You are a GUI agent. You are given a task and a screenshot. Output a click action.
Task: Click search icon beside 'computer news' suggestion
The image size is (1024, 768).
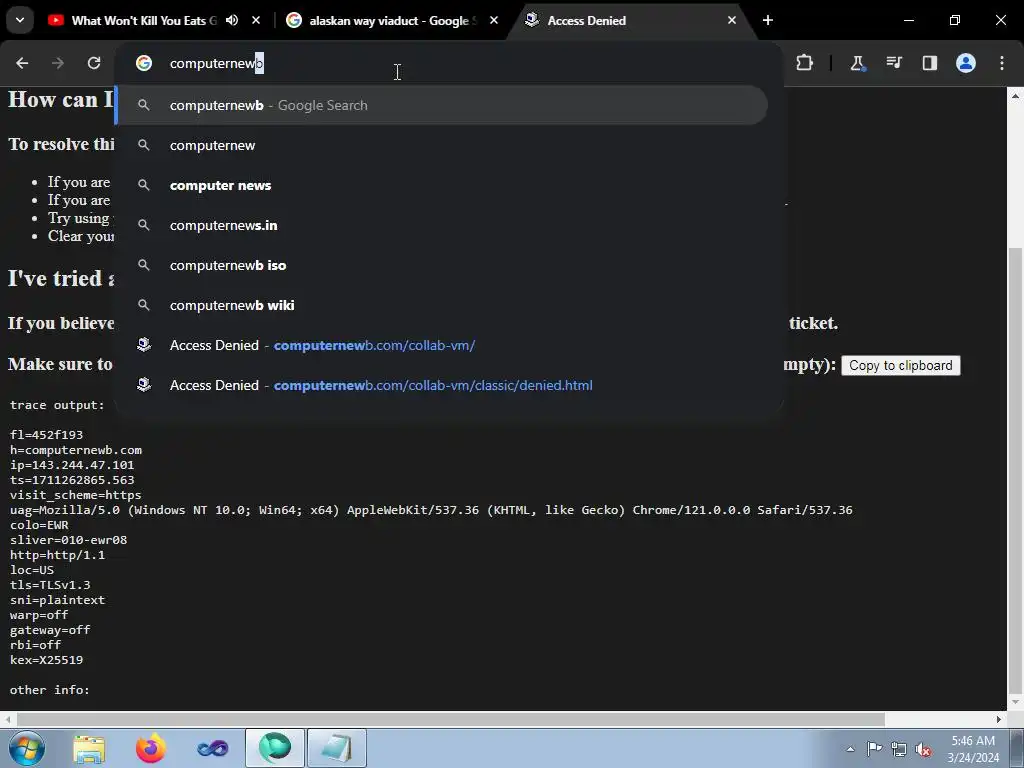(144, 185)
